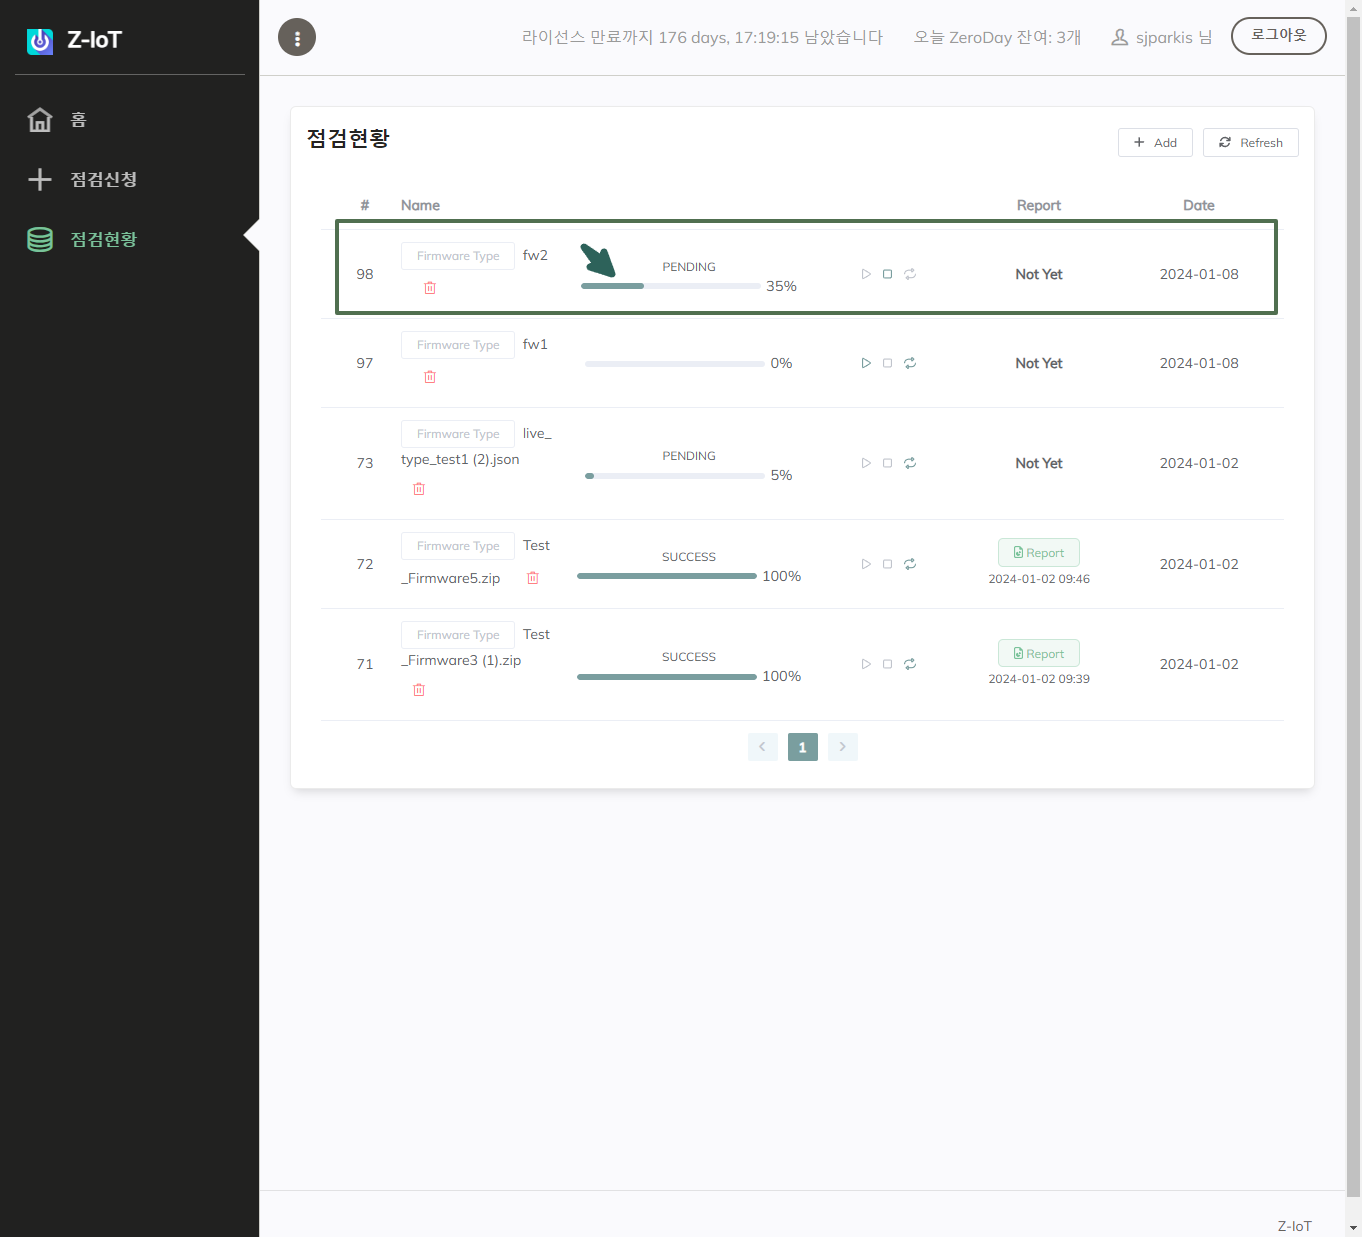This screenshot has height=1237, width=1362.
Task: Click the fw2 progress bar at 35%
Action: point(671,286)
